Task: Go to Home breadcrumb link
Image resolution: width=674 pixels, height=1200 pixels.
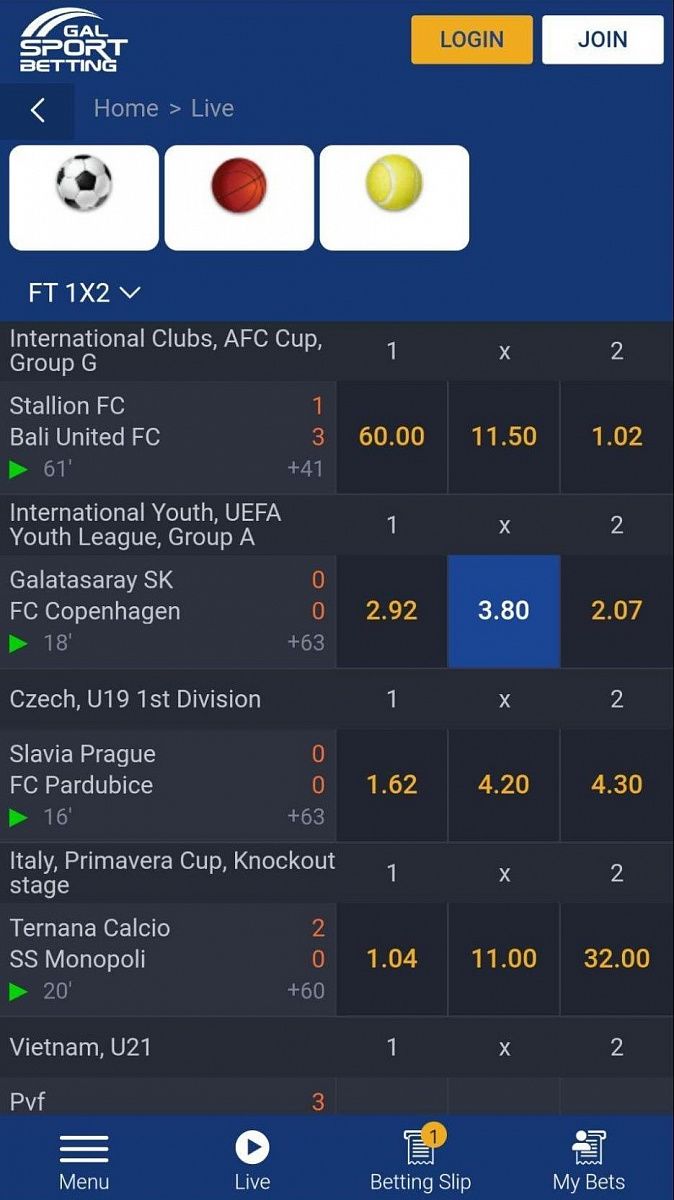Action: coord(126,108)
